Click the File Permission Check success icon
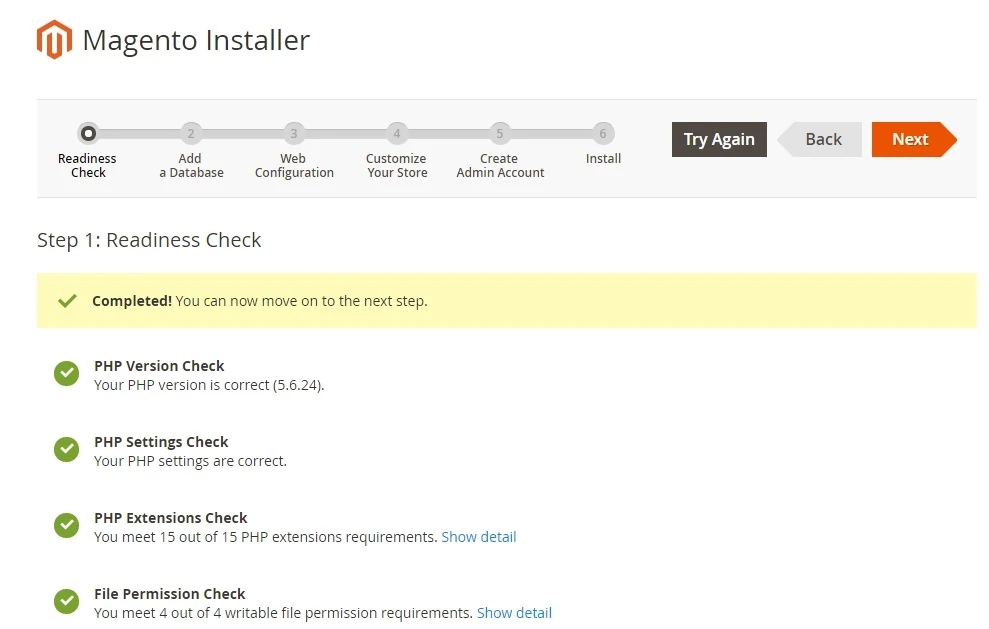The image size is (989, 629). (66, 601)
